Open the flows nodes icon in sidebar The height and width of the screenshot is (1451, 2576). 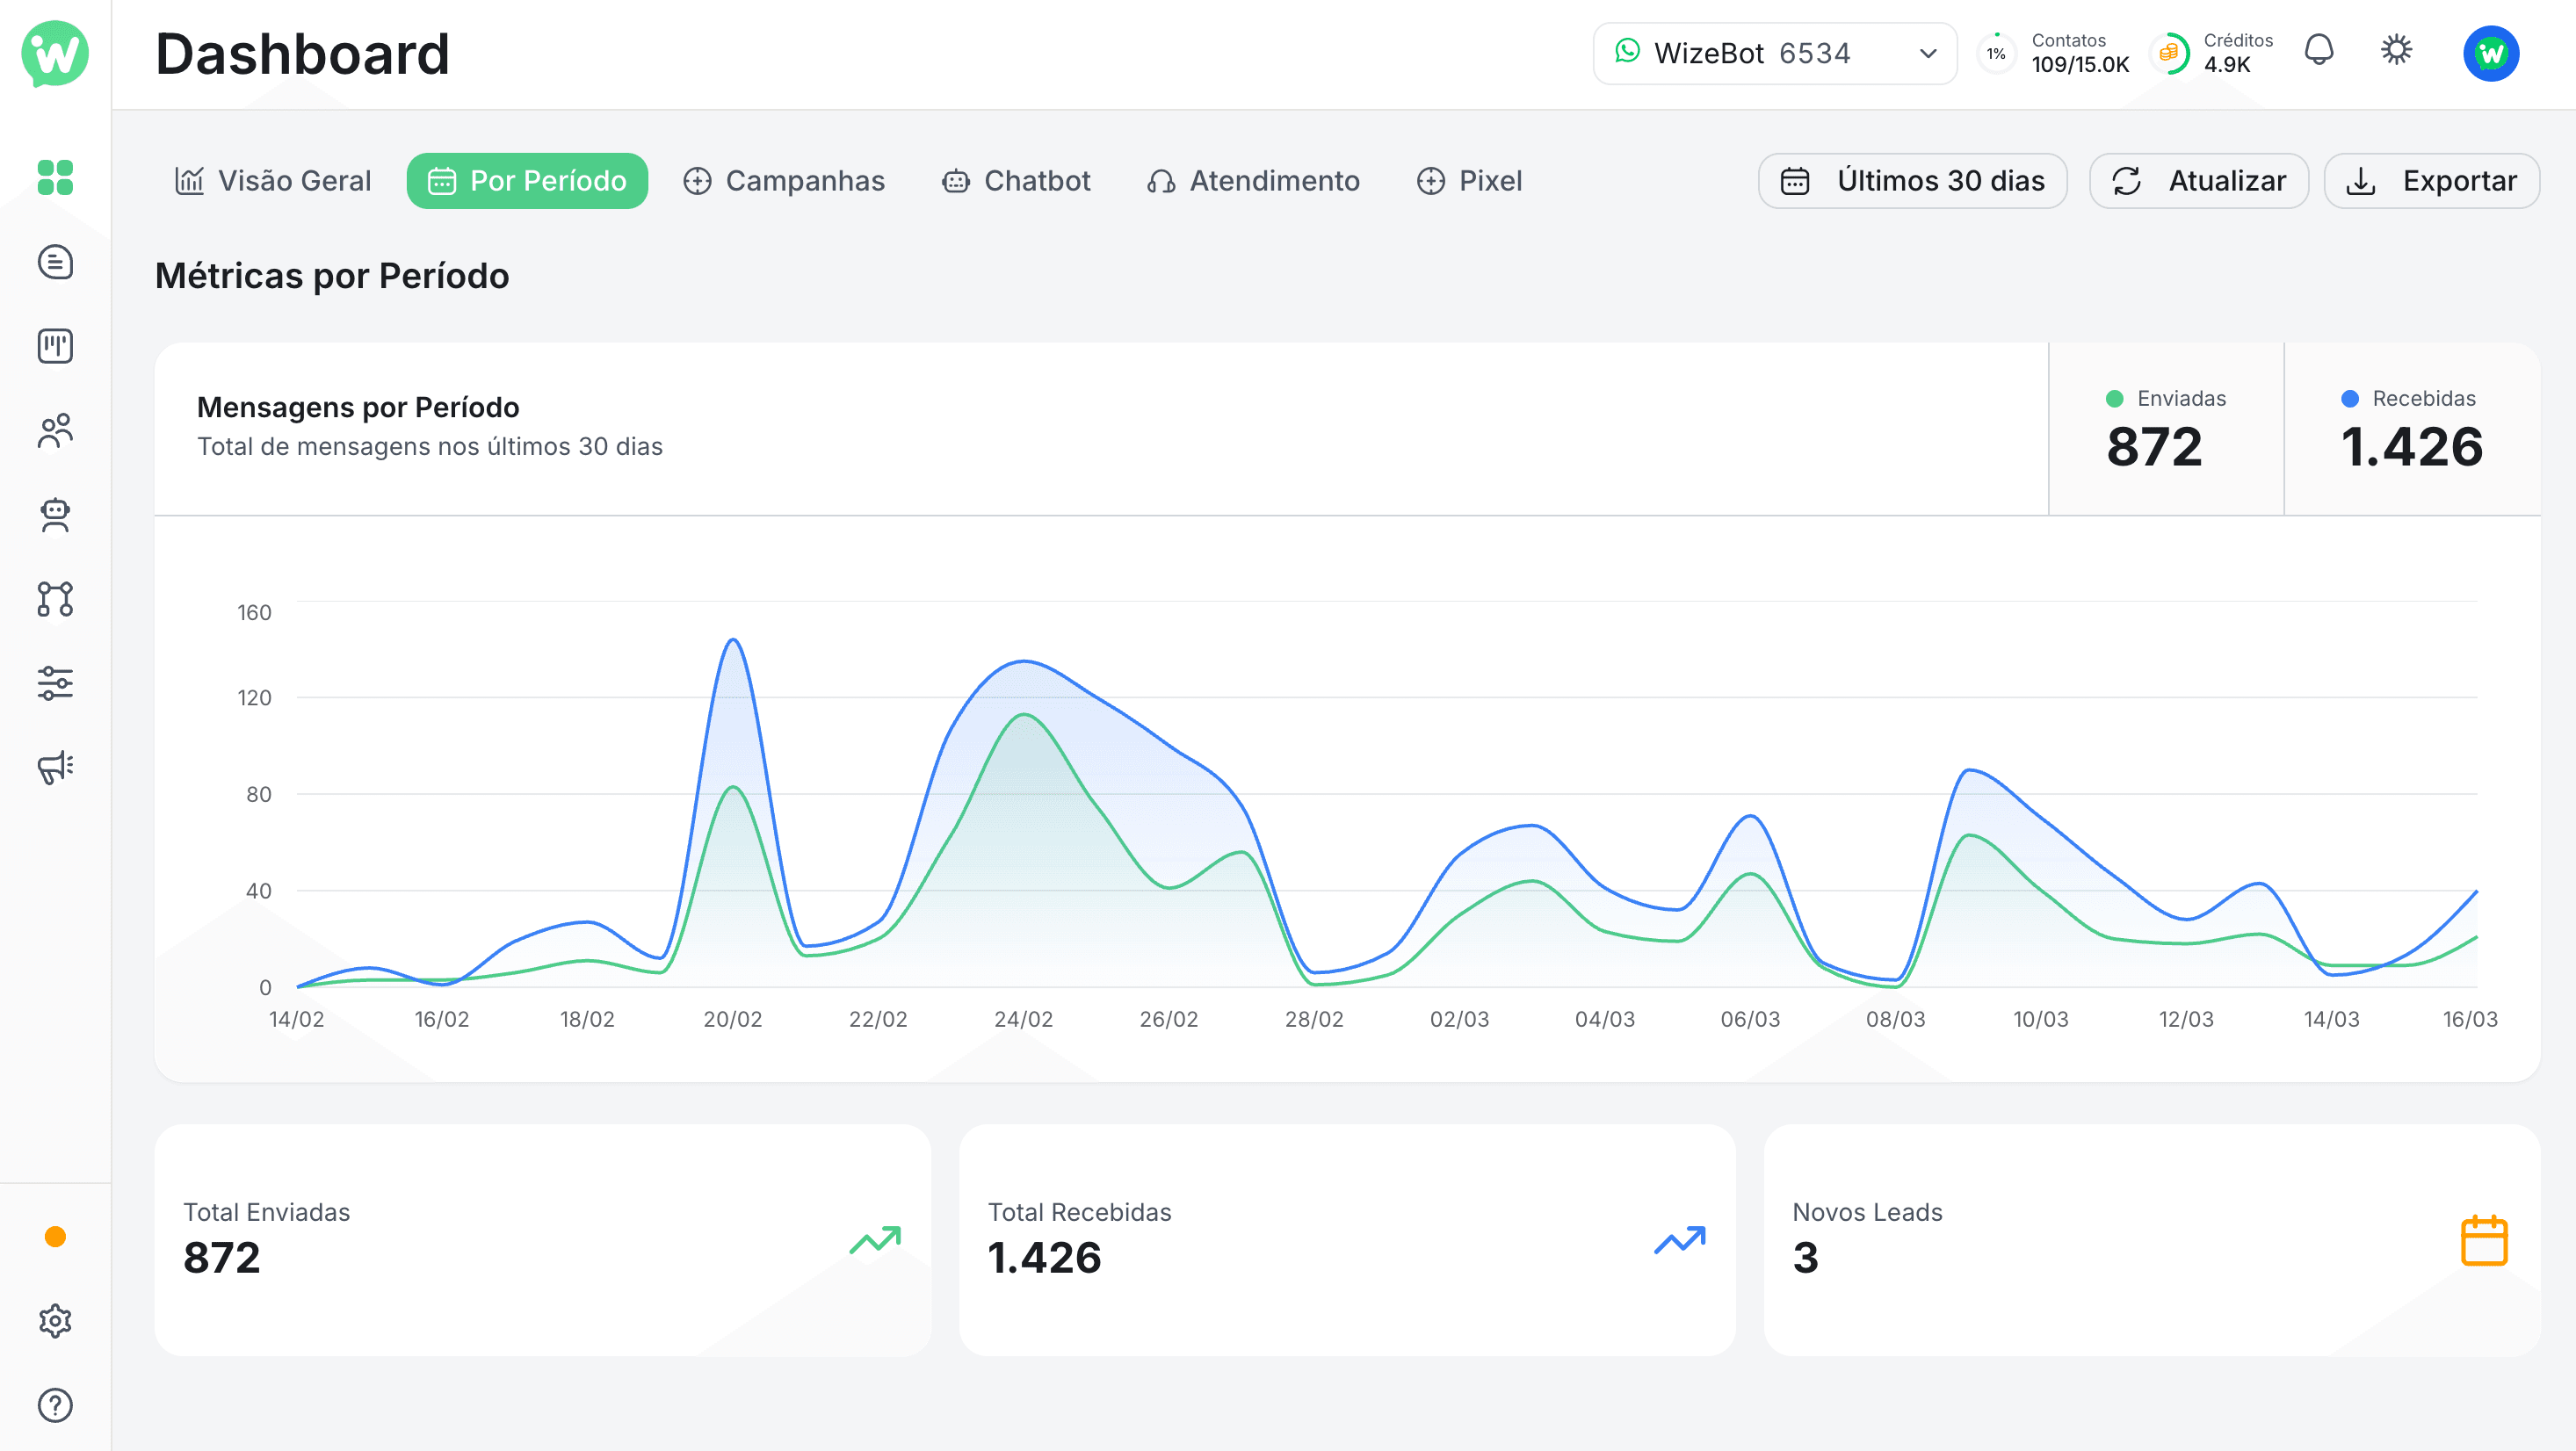tap(56, 598)
